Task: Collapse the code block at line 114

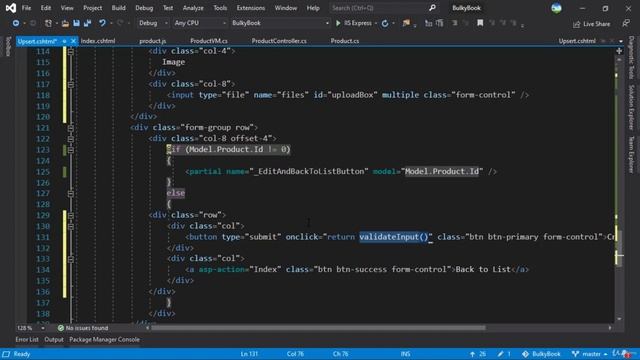Action: click(71, 51)
